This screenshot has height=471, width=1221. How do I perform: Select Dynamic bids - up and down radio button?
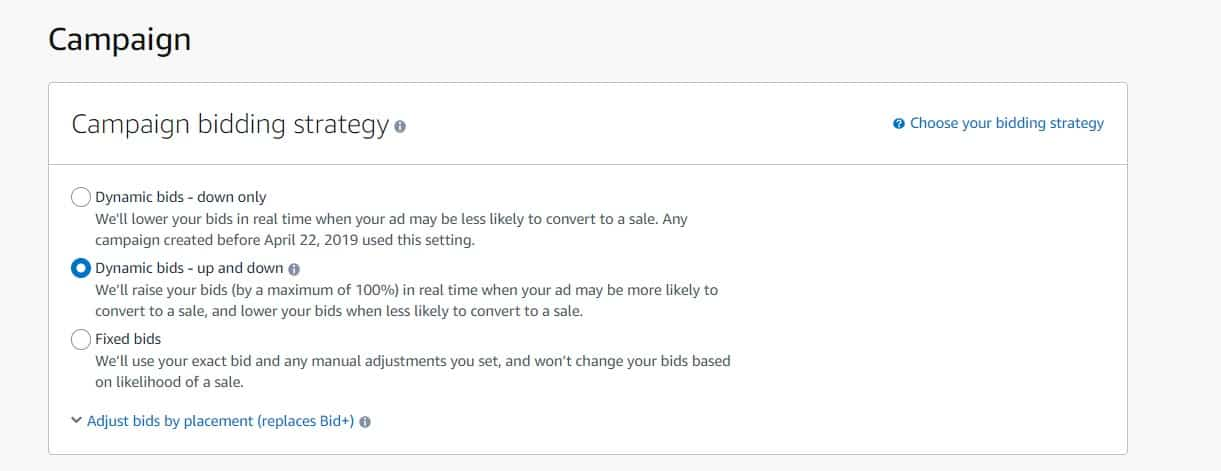(81, 268)
